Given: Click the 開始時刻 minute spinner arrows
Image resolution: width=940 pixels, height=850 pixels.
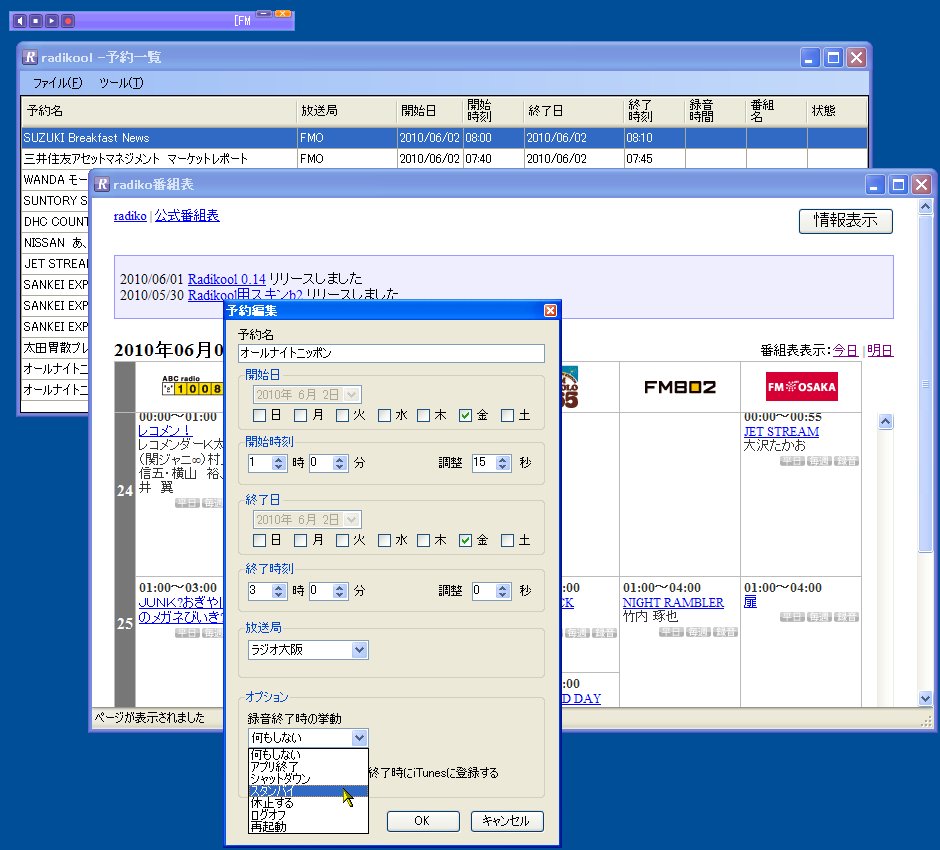Looking at the screenshot, I should pyautogui.click(x=340, y=463).
